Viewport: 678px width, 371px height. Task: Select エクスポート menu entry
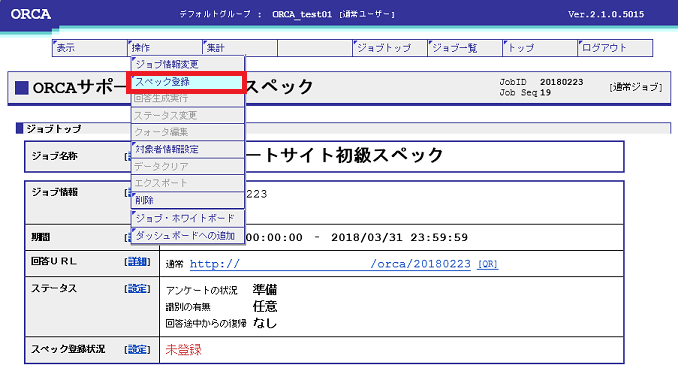188,183
